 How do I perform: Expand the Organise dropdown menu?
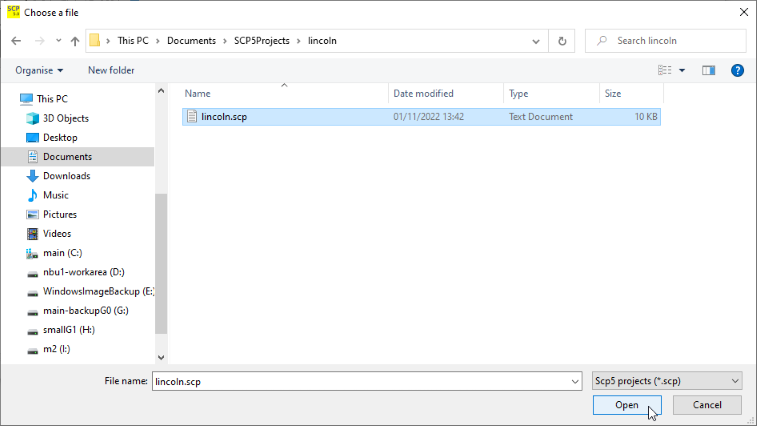(x=40, y=70)
